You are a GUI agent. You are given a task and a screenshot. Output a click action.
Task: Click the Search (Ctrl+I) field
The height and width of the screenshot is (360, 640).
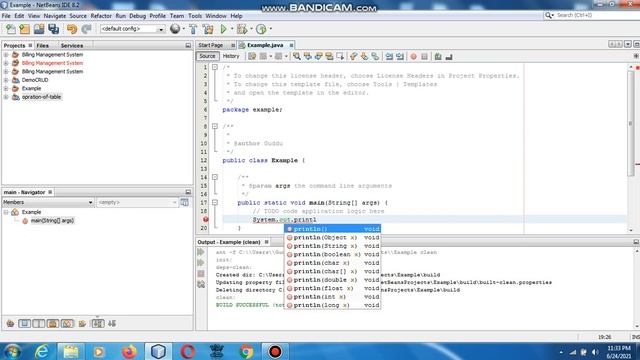594,15
